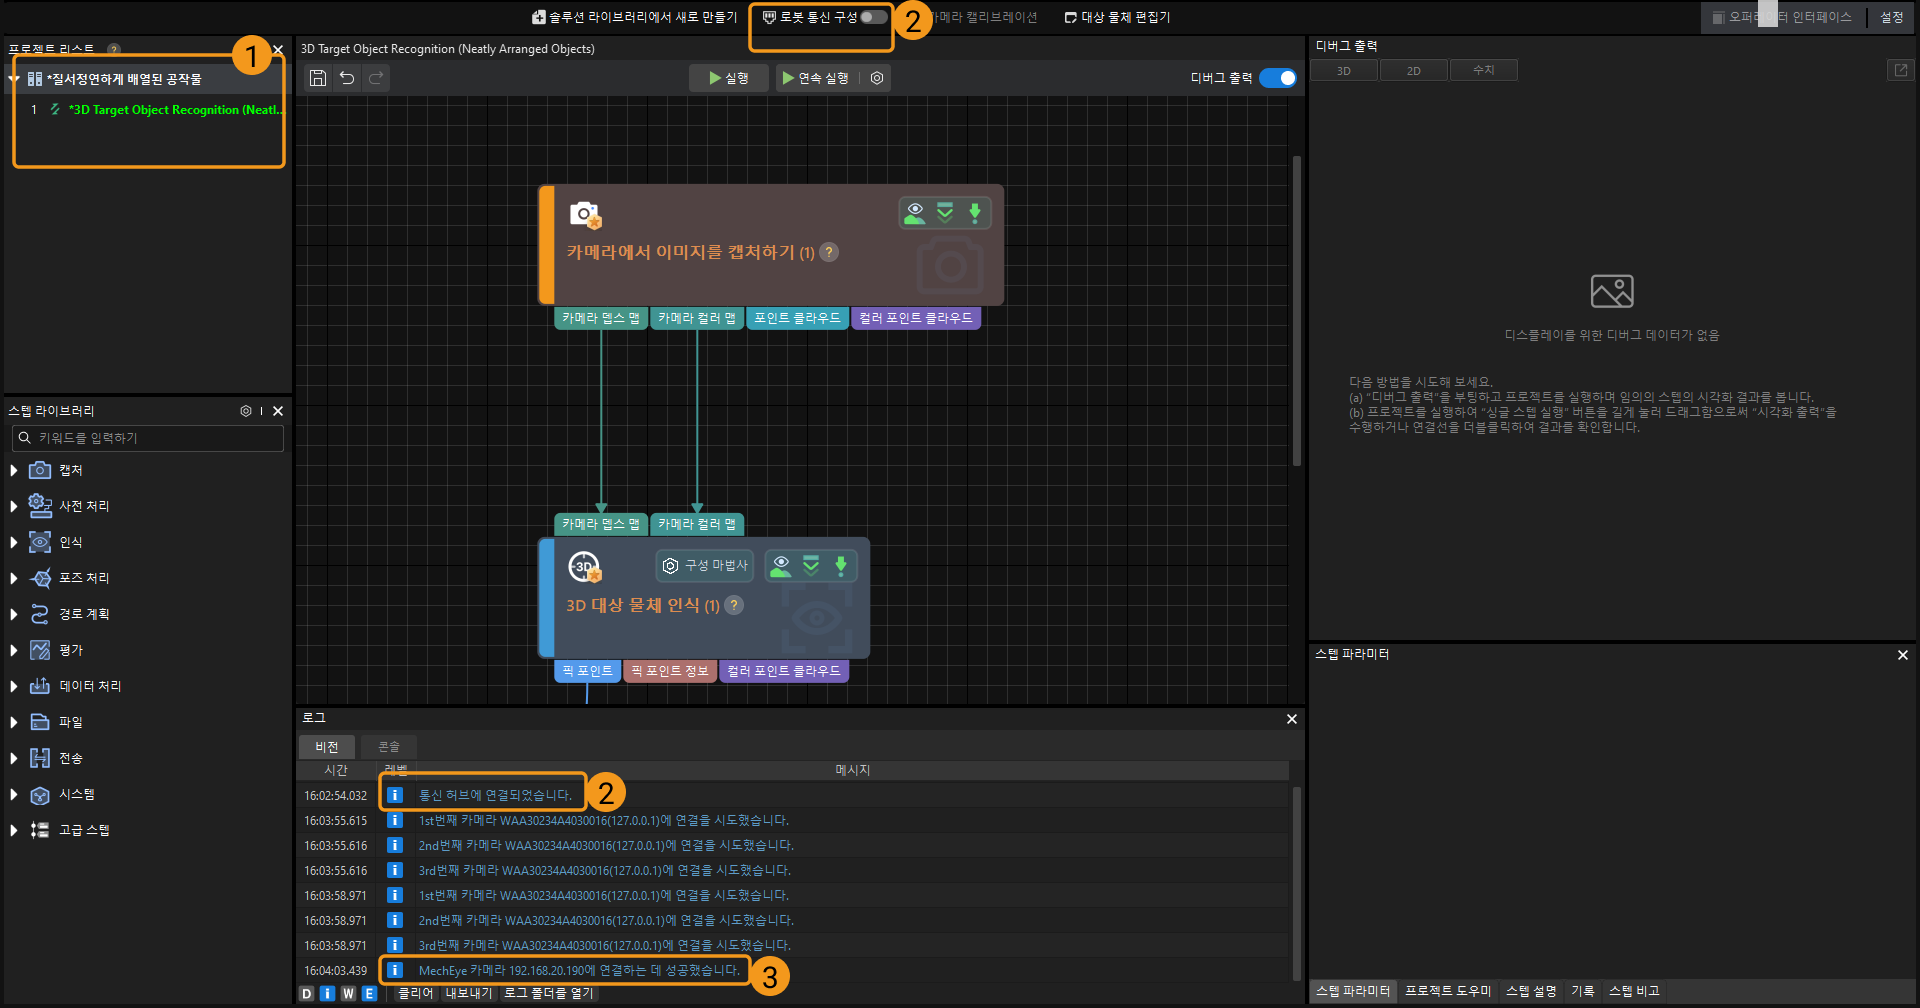Expand the 시스템 step category
The image size is (1920, 1008).
(x=14, y=794)
